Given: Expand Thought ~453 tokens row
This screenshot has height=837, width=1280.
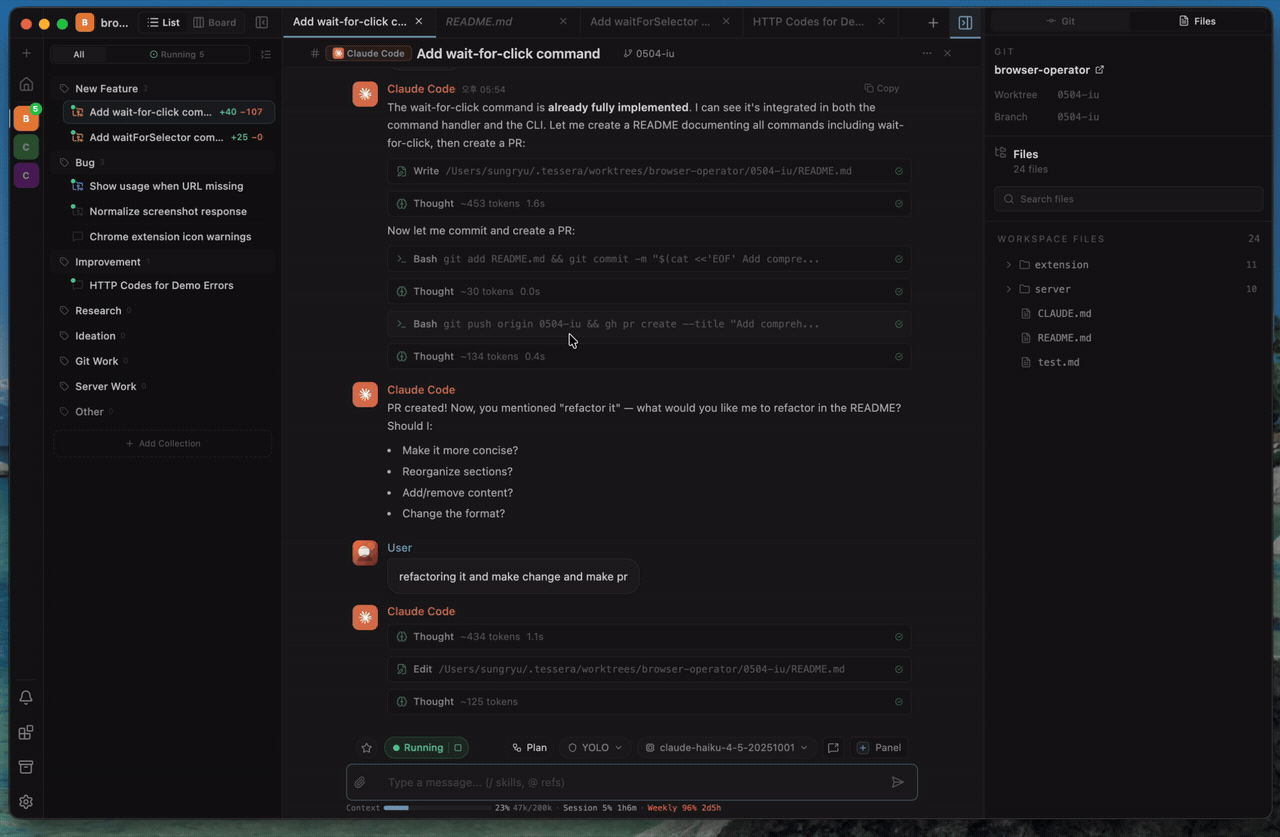Looking at the screenshot, I should [x=649, y=203].
